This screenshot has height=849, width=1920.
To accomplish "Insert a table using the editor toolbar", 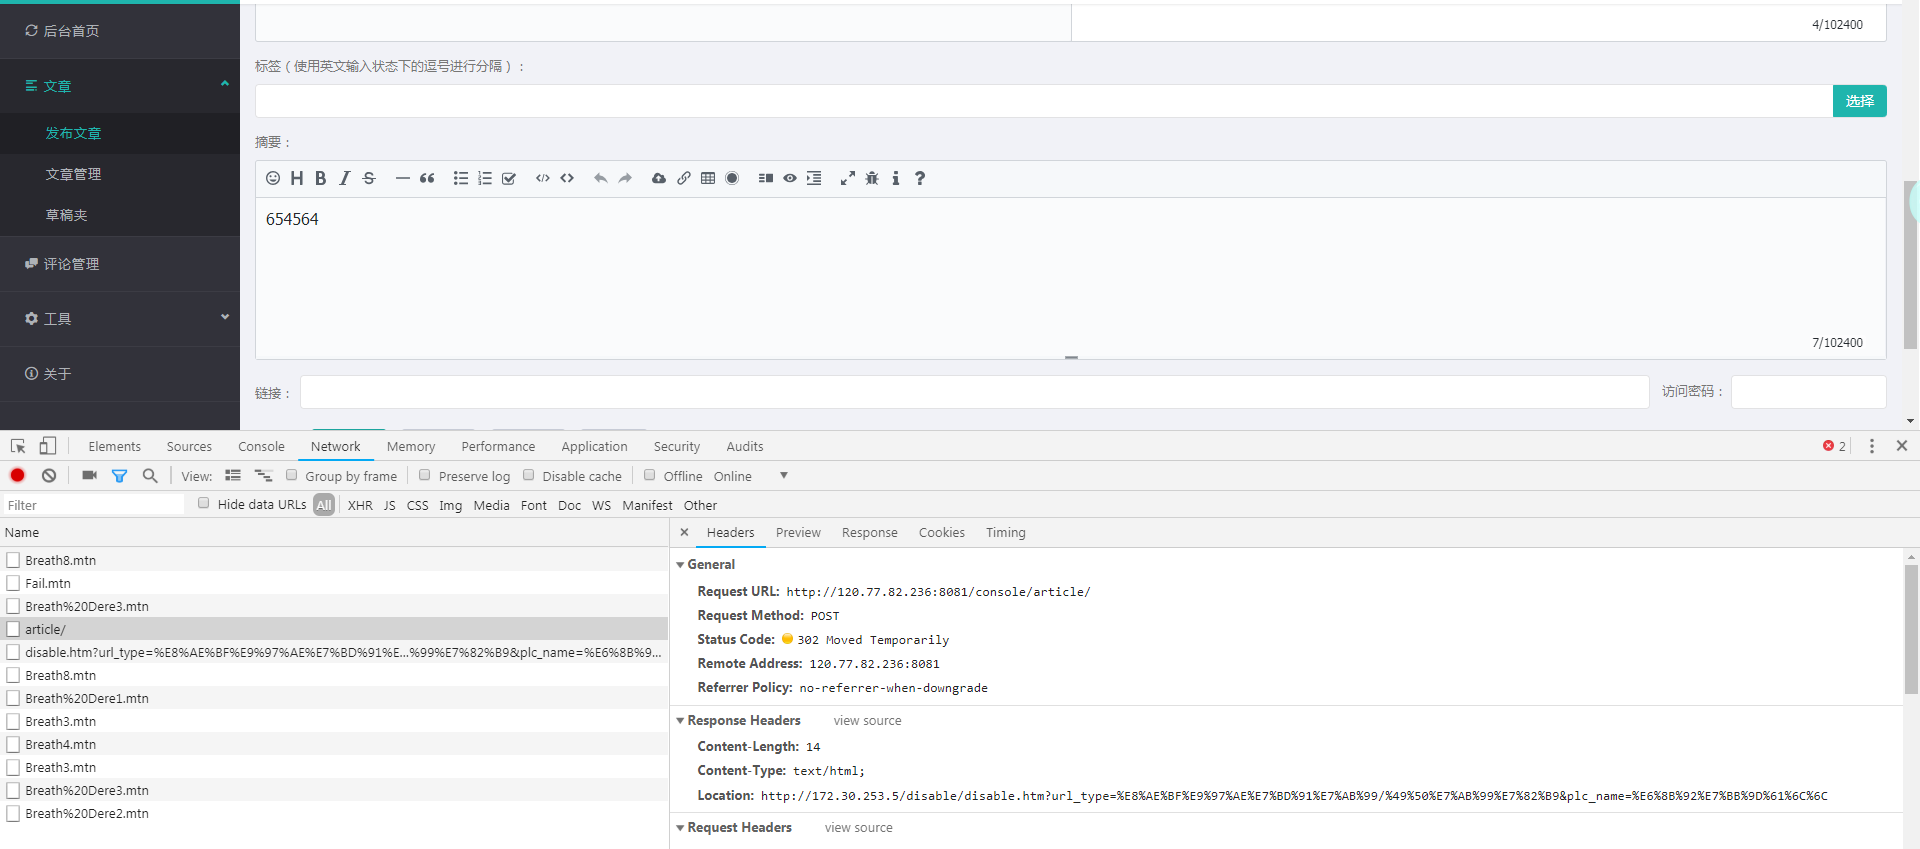I will 708,178.
